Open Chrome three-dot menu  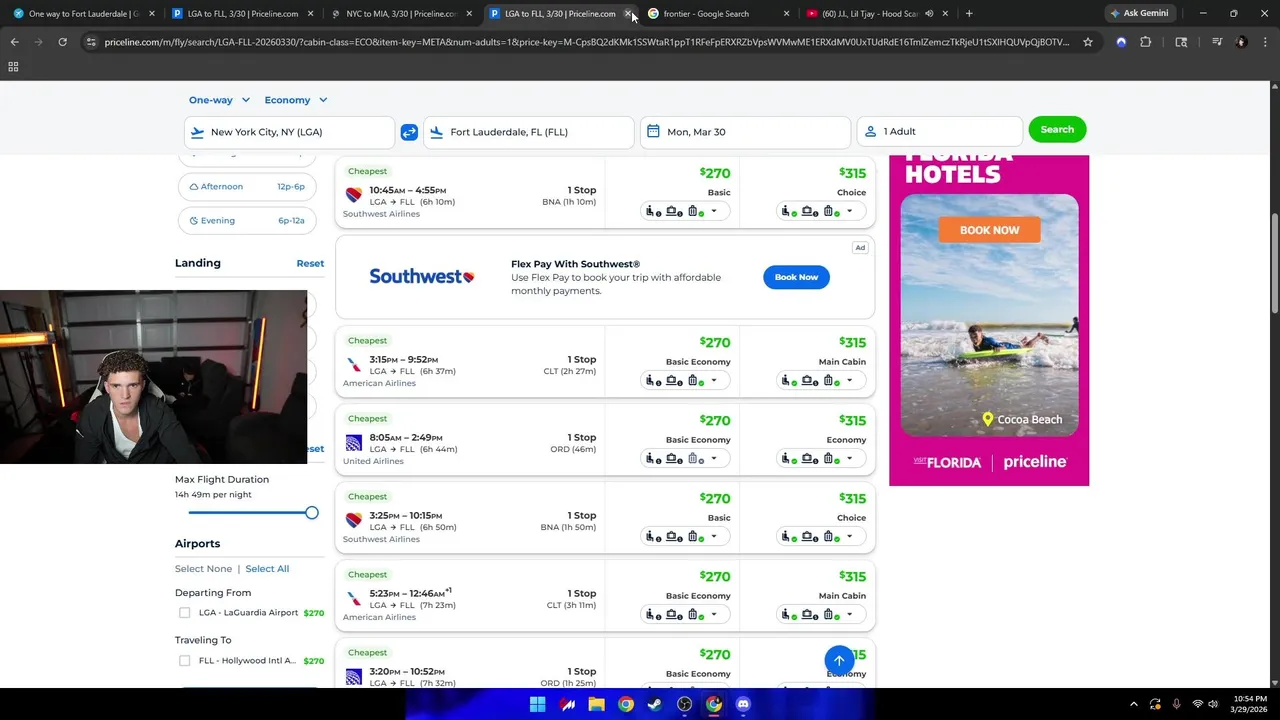tap(1264, 42)
